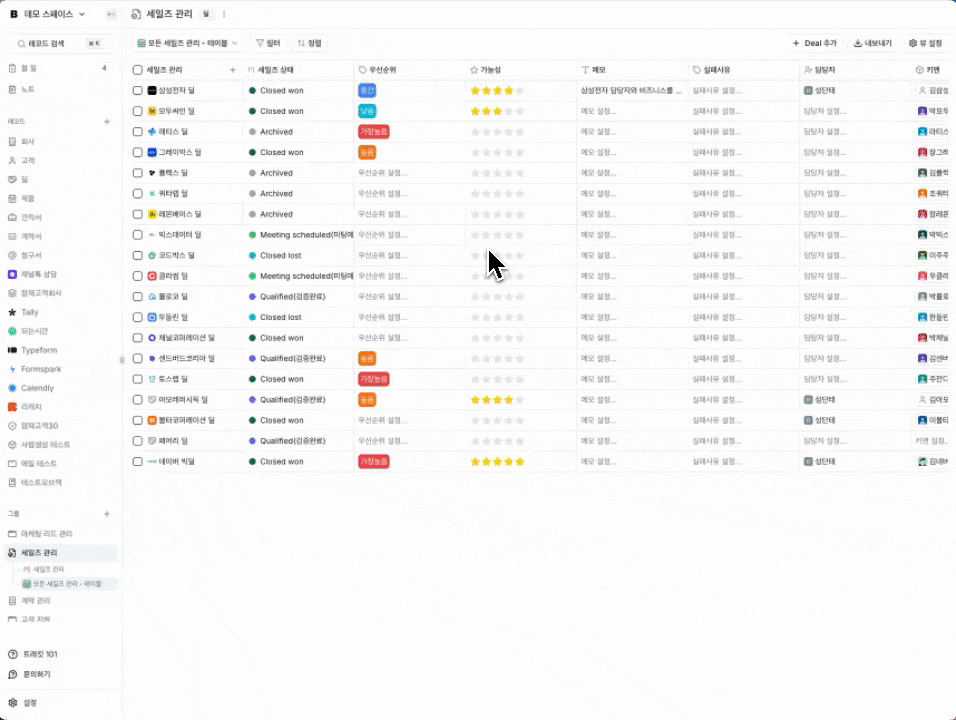Open 설정 gear icon in sidebar
956x720 pixels.
pyautogui.click(x=13, y=703)
